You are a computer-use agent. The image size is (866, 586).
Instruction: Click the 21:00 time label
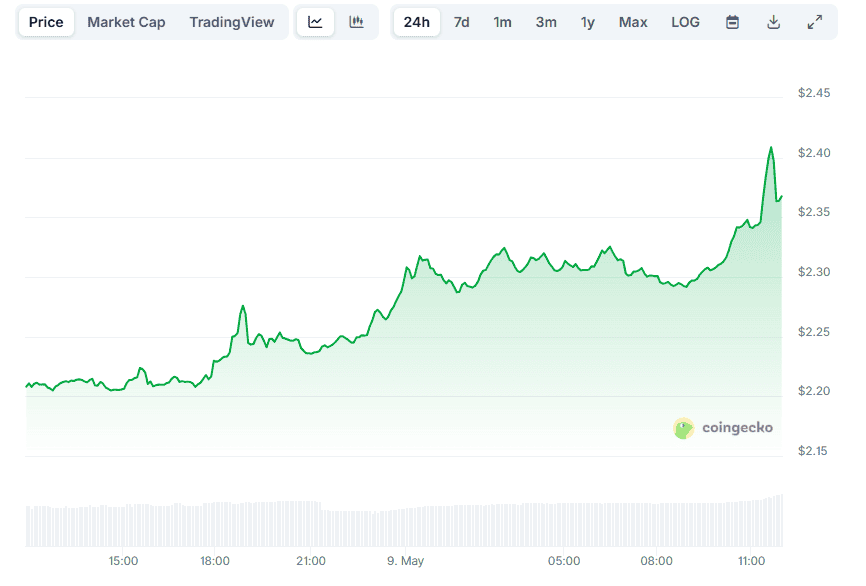[311, 561]
